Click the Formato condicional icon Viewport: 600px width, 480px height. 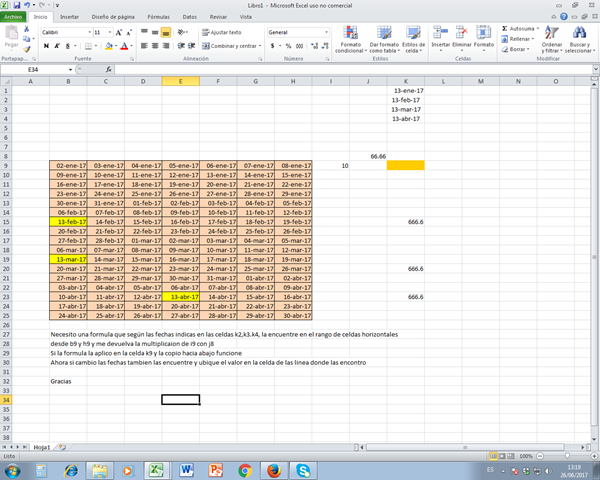pyautogui.click(x=352, y=34)
